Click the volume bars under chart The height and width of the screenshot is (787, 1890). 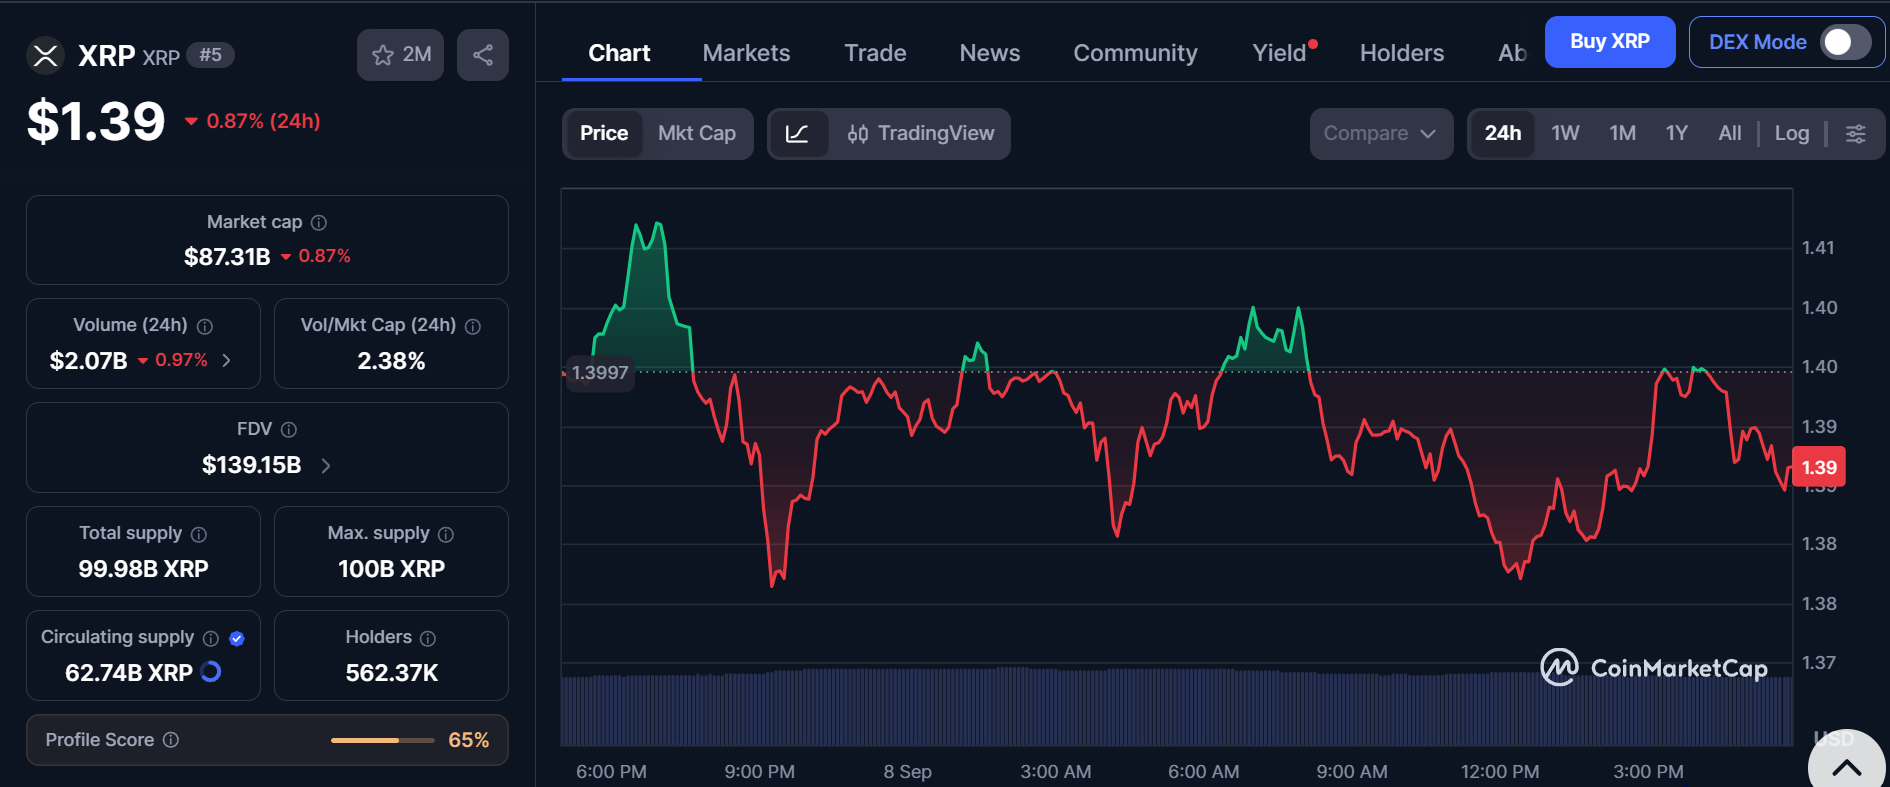[x=1176, y=708]
